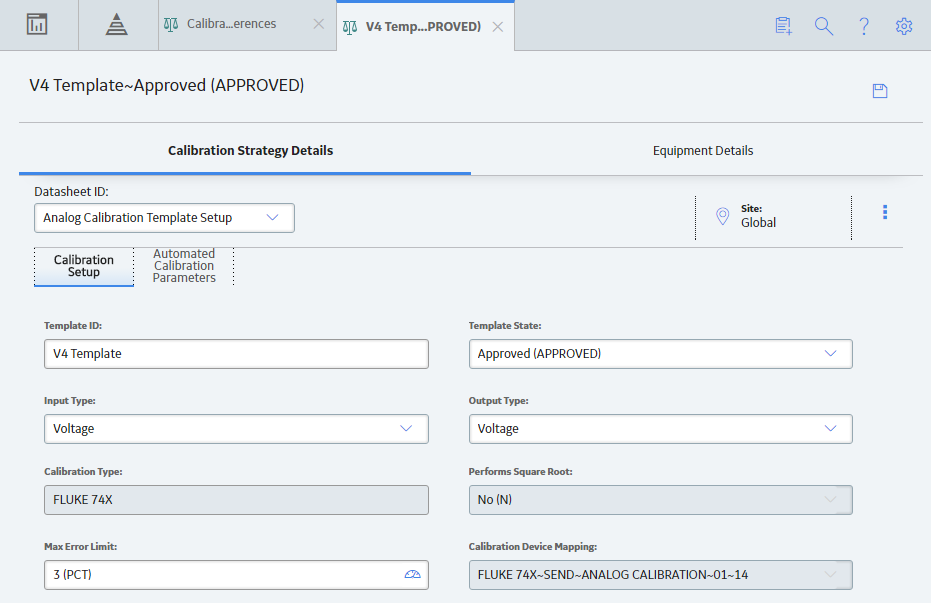
Task: Click the Template ID input field
Action: pyautogui.click(x=236, y=354)
